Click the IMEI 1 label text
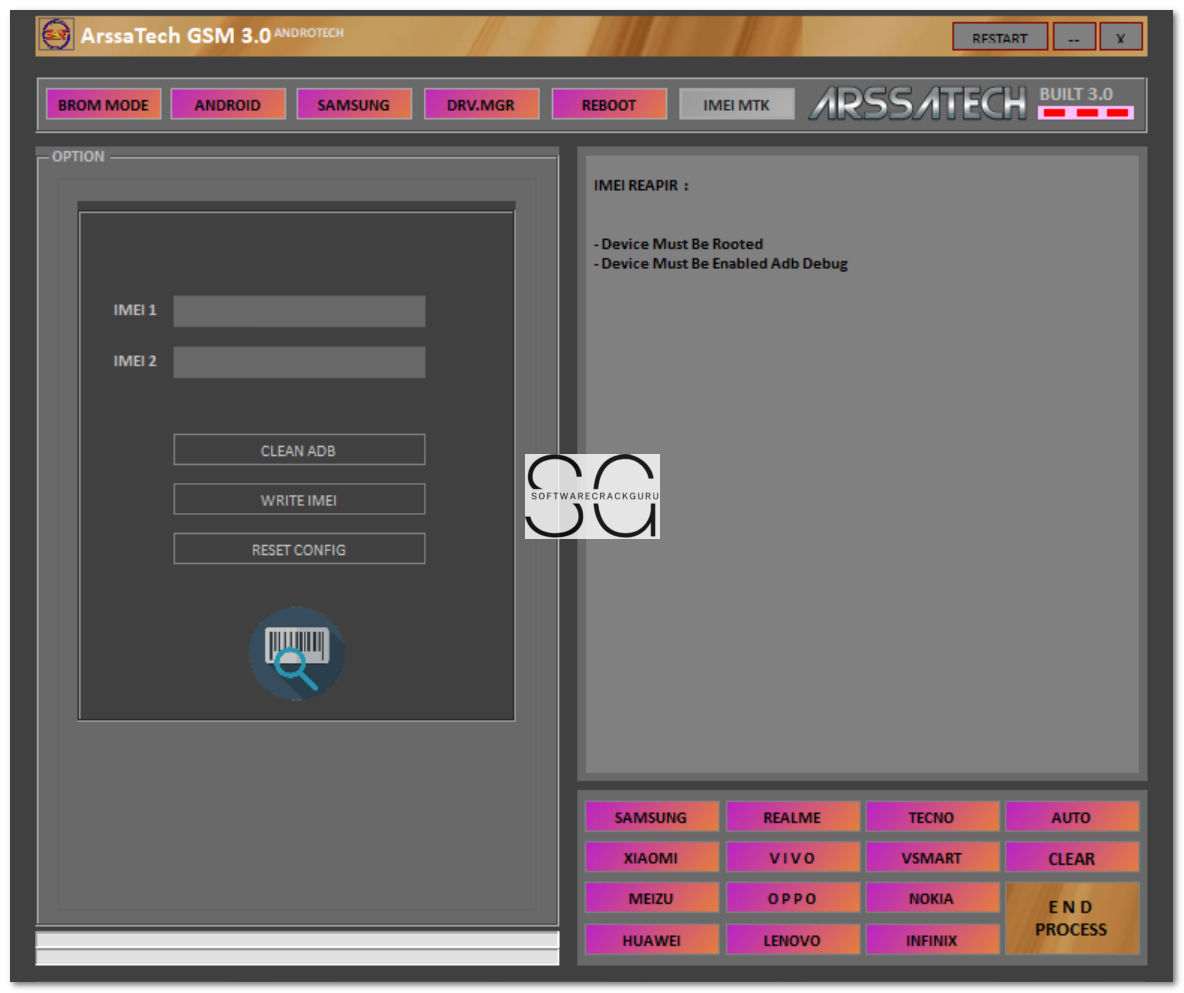Screen dimensions: 1184x993 pyautogui.click(x=135, y=310)
